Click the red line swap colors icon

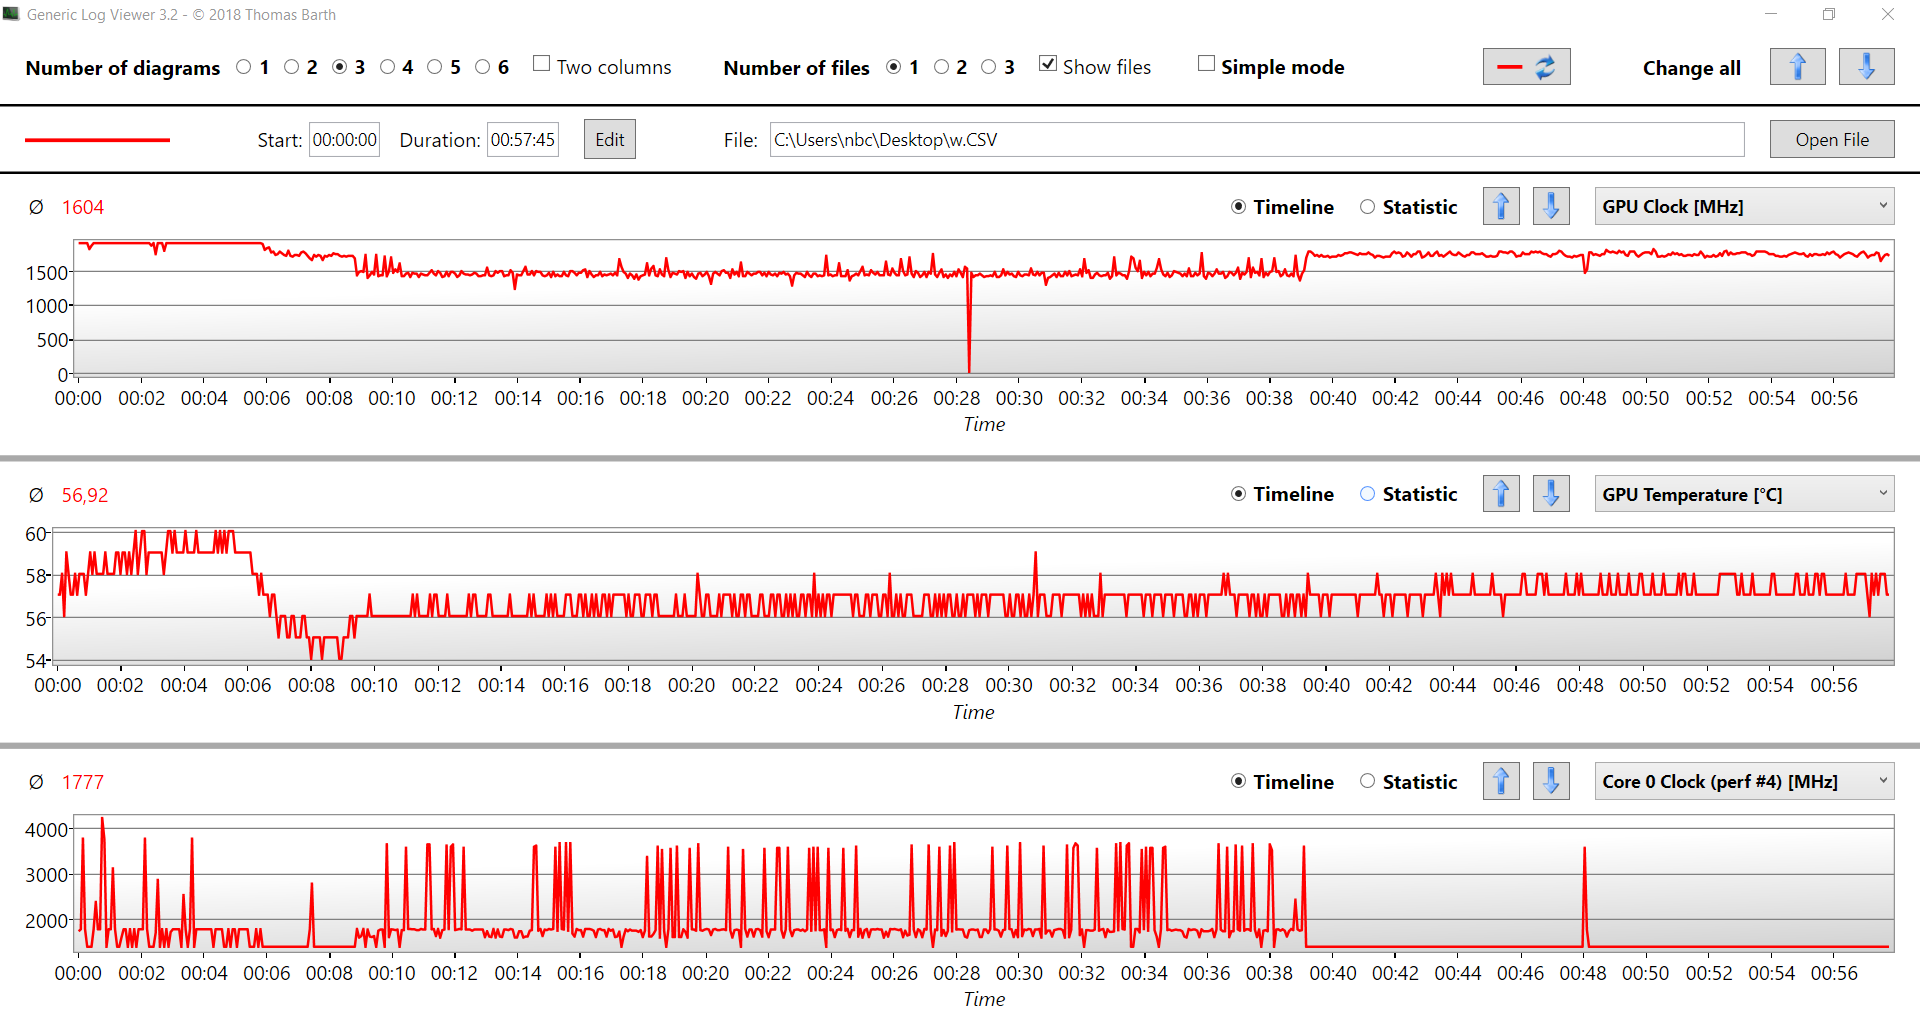[1526, 67]
